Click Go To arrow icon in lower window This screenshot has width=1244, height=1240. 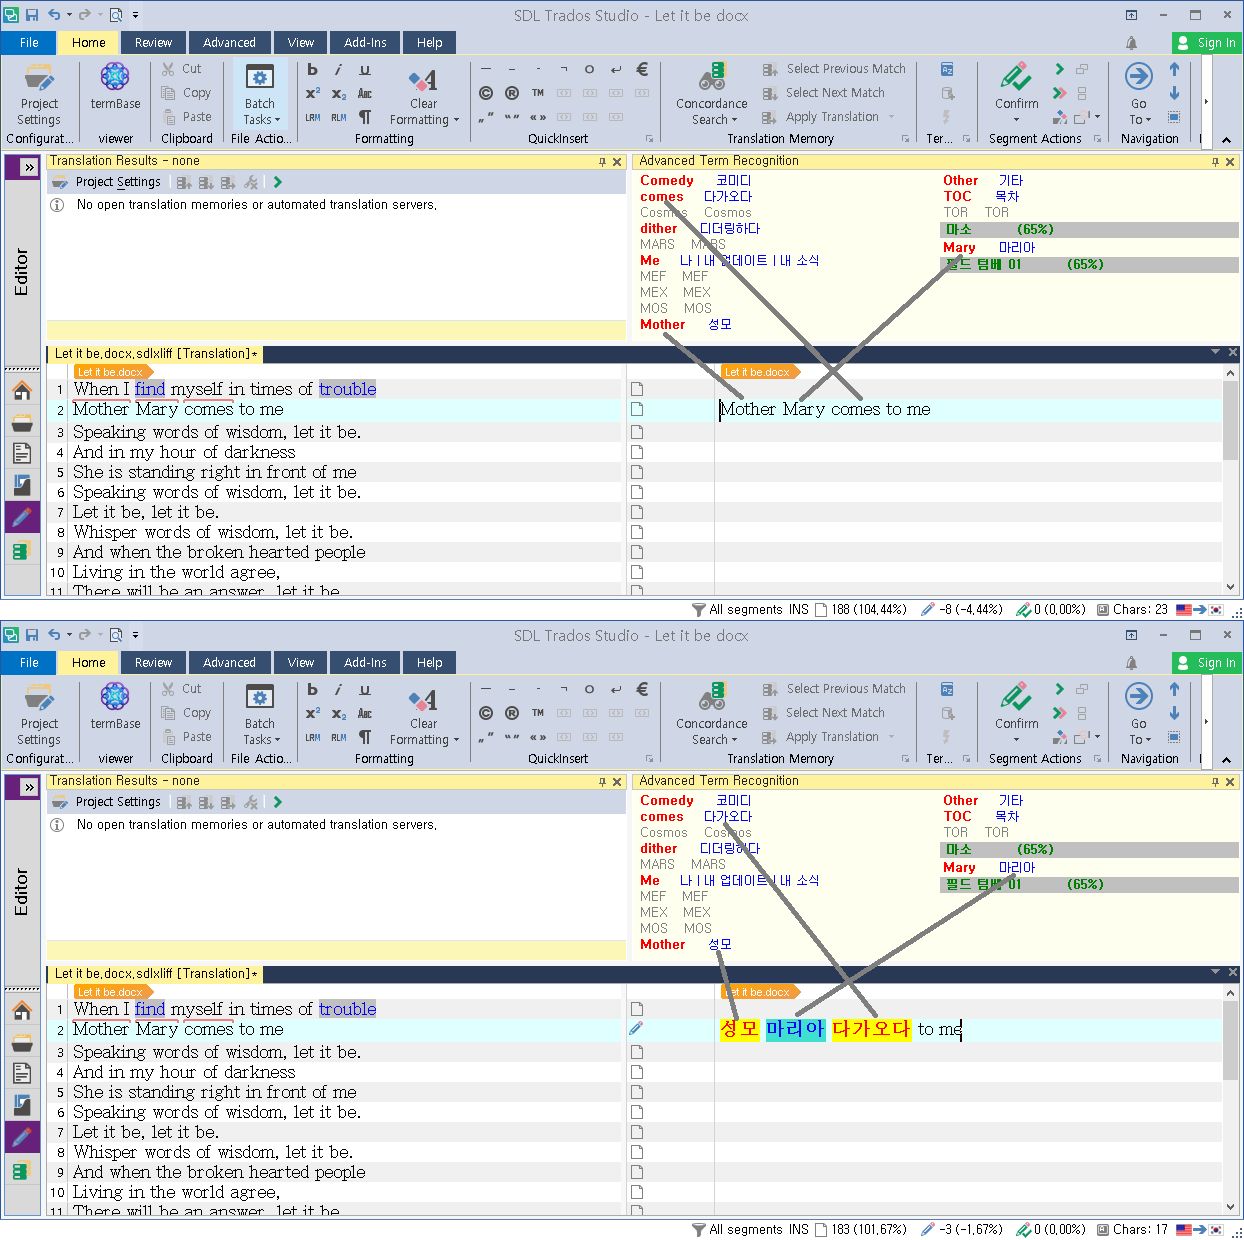tap(1138, 695)
